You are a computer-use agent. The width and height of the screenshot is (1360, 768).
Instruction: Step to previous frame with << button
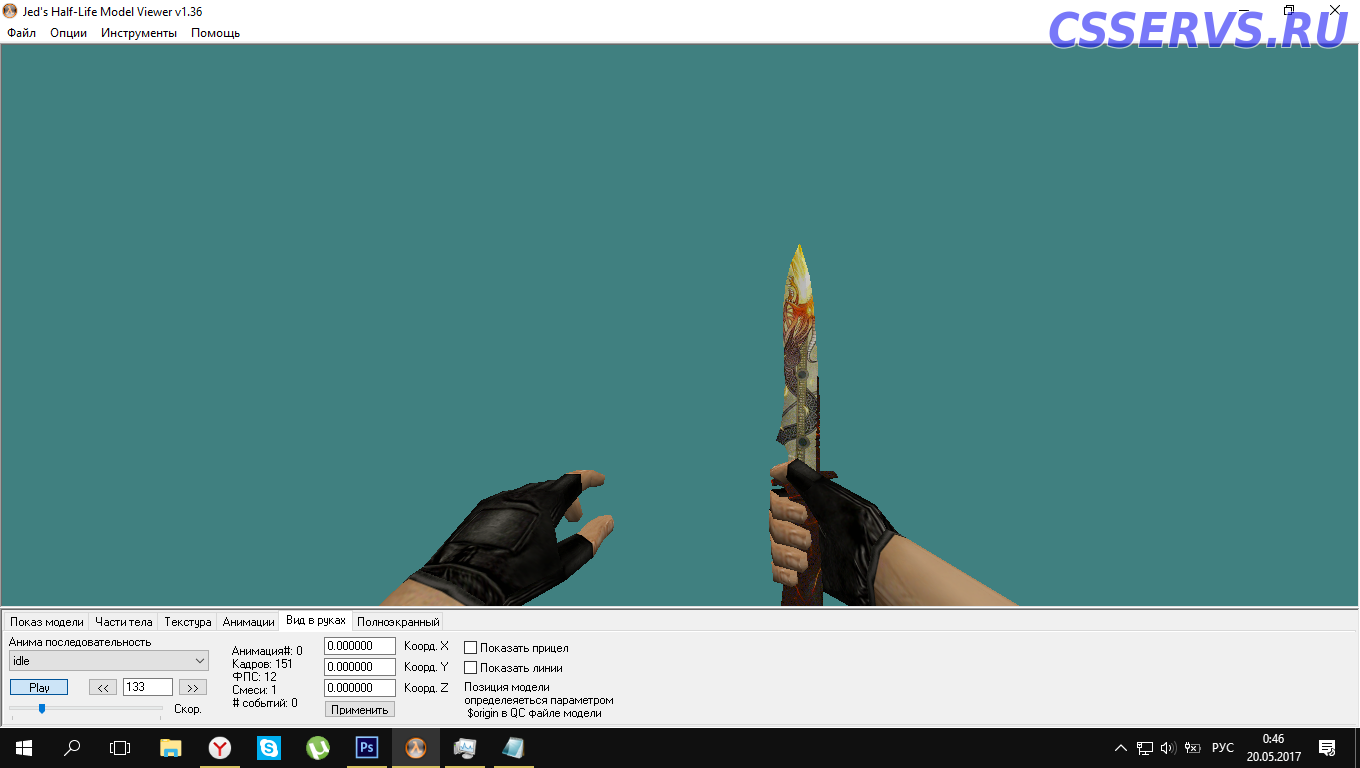coord(103,687)
